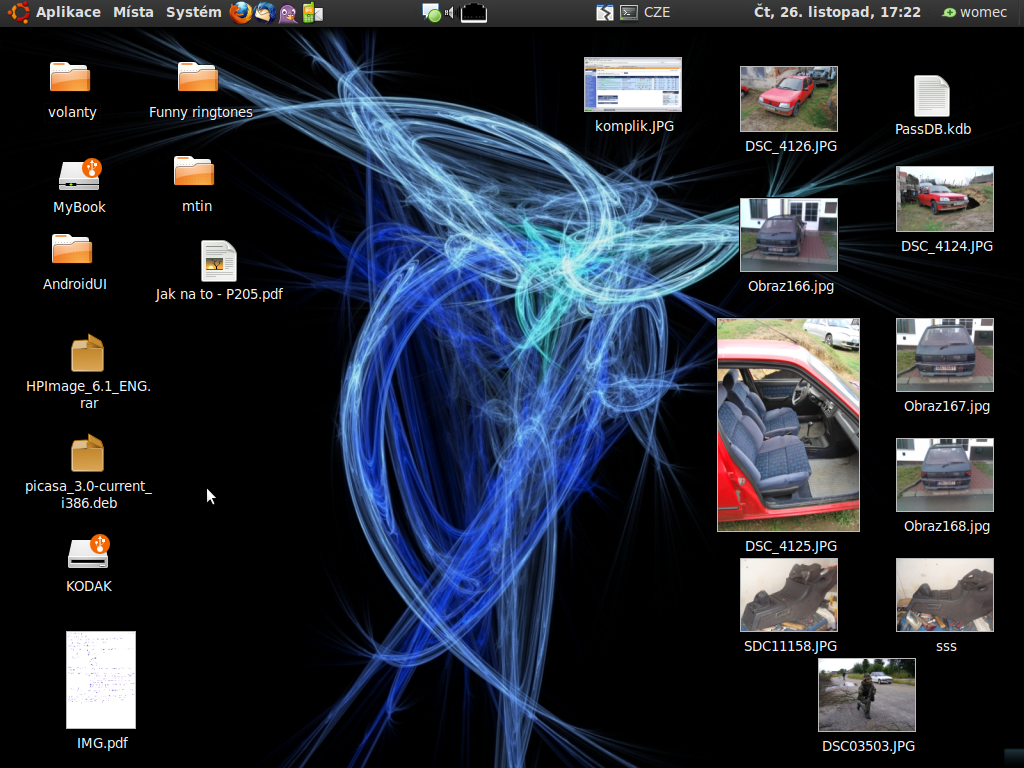Select the MyBook USB drive icon
The height and width of the screenshot is (768, 1024).
point(79,175)
